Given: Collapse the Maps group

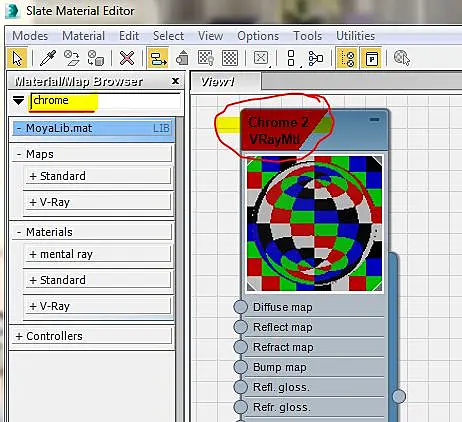Looking at the screenshot, I should 19,154.
